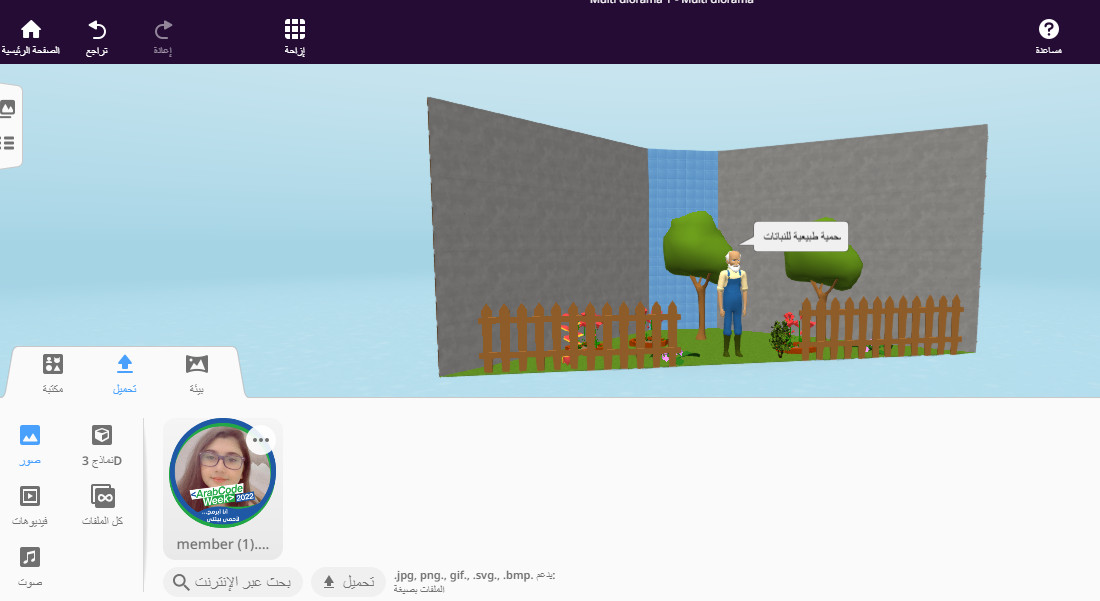This screenshot has height=601, width=1100.
Task: Redo the action (إعادة)
Action: click(x=163, y=36)
